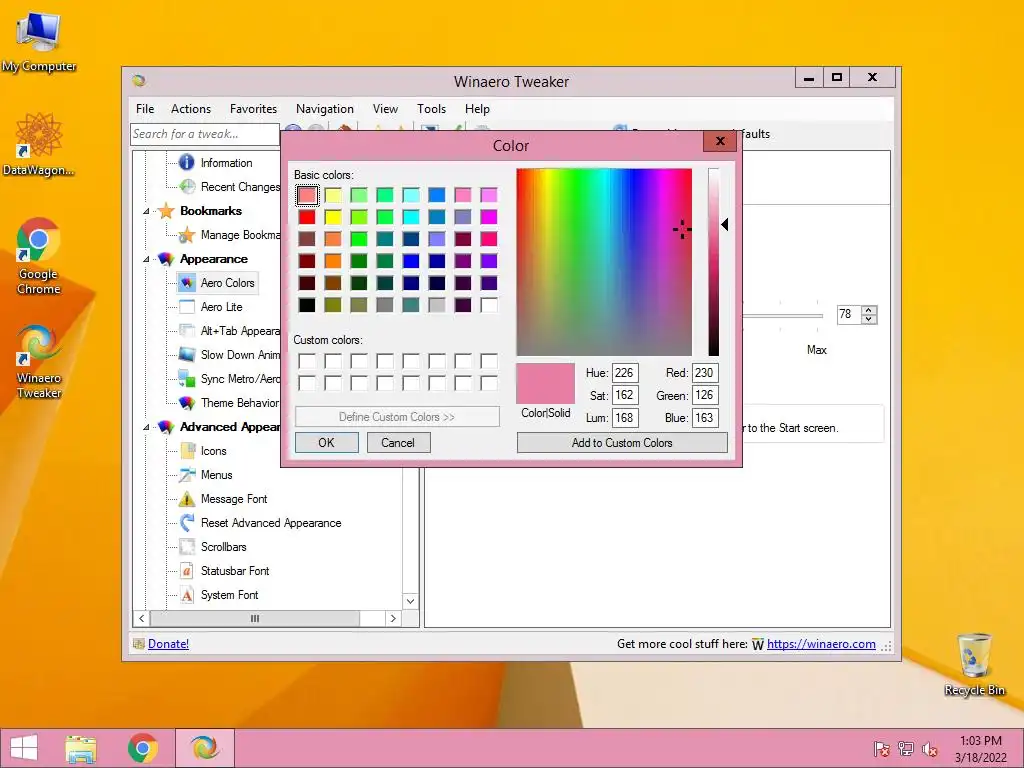Click the Recent Changes clock icon
The height and width of the screenshot is (768, 1024).
coord(187,186)
